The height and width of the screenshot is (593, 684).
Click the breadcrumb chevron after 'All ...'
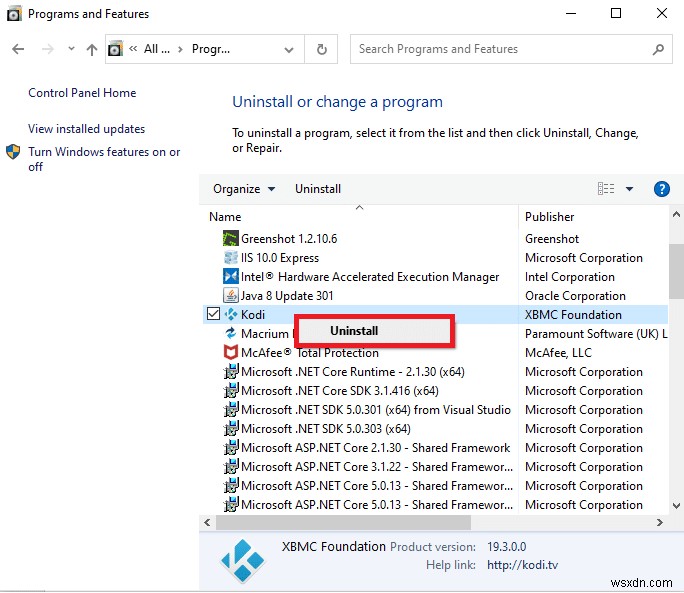tap(180, 49)
